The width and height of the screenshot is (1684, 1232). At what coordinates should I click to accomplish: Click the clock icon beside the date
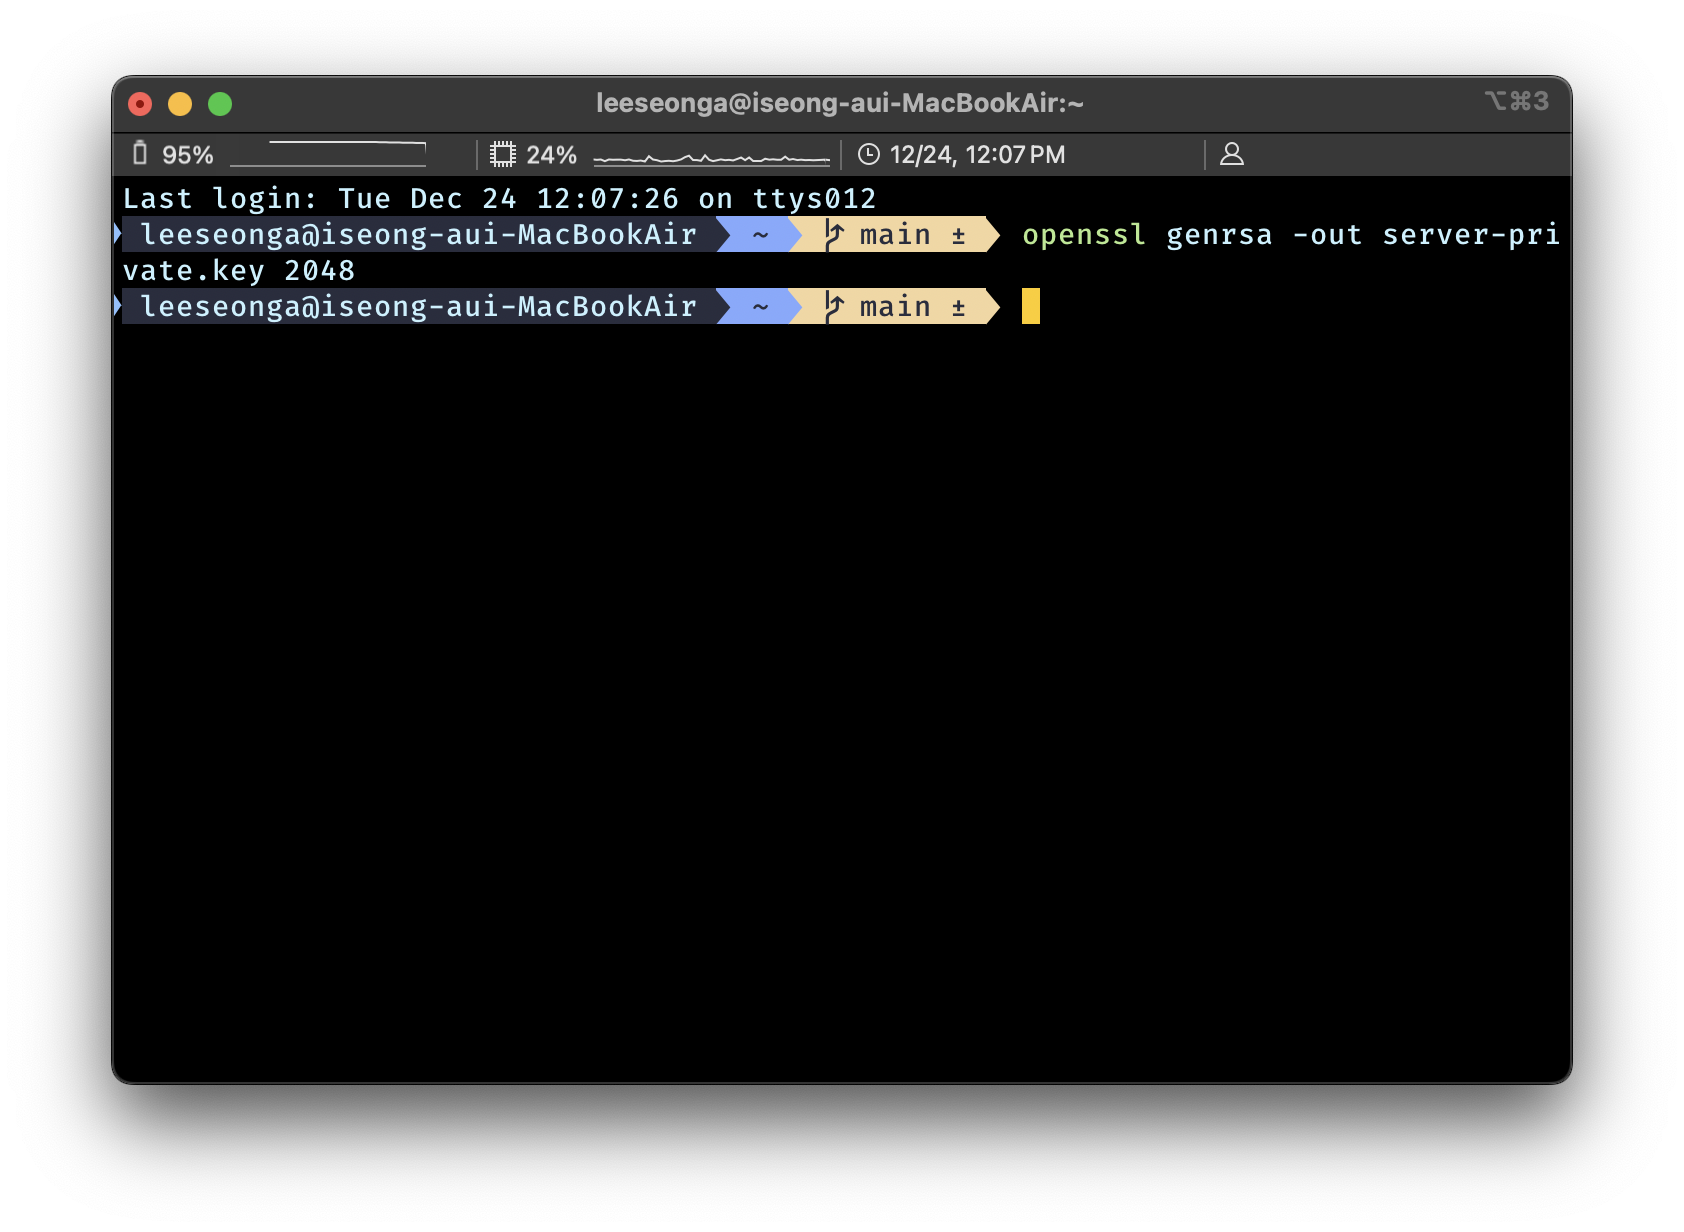coord(869,154)
